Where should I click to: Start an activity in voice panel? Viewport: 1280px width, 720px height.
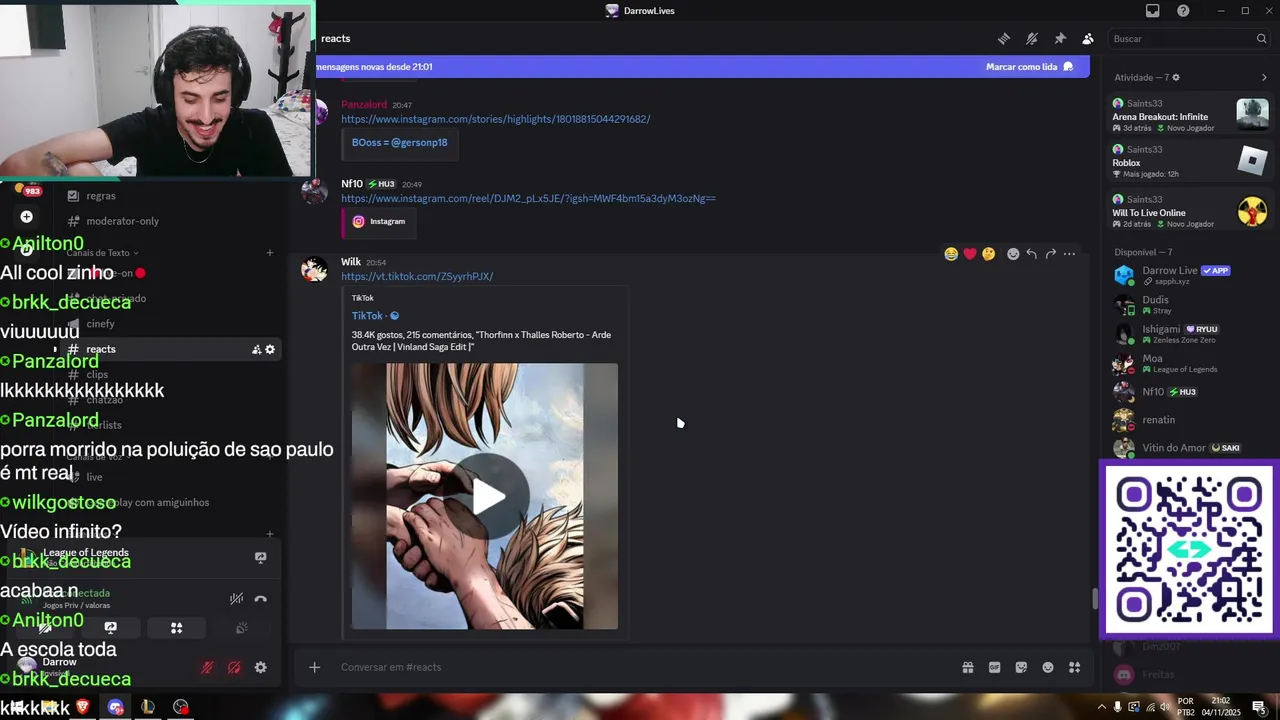point(176,628)
